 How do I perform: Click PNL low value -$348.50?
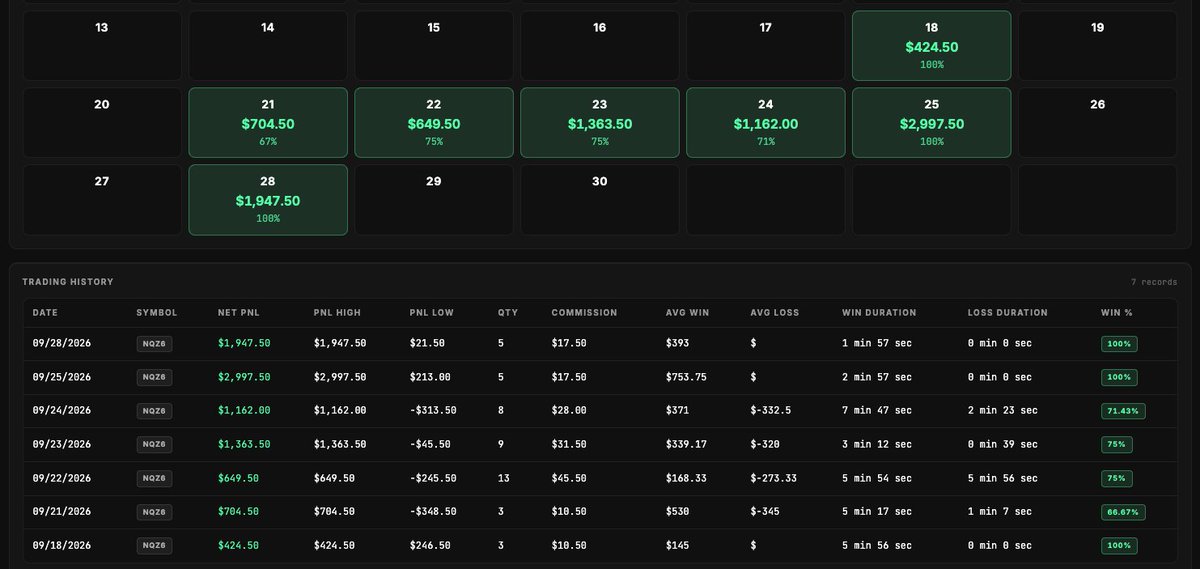(433, 511)
